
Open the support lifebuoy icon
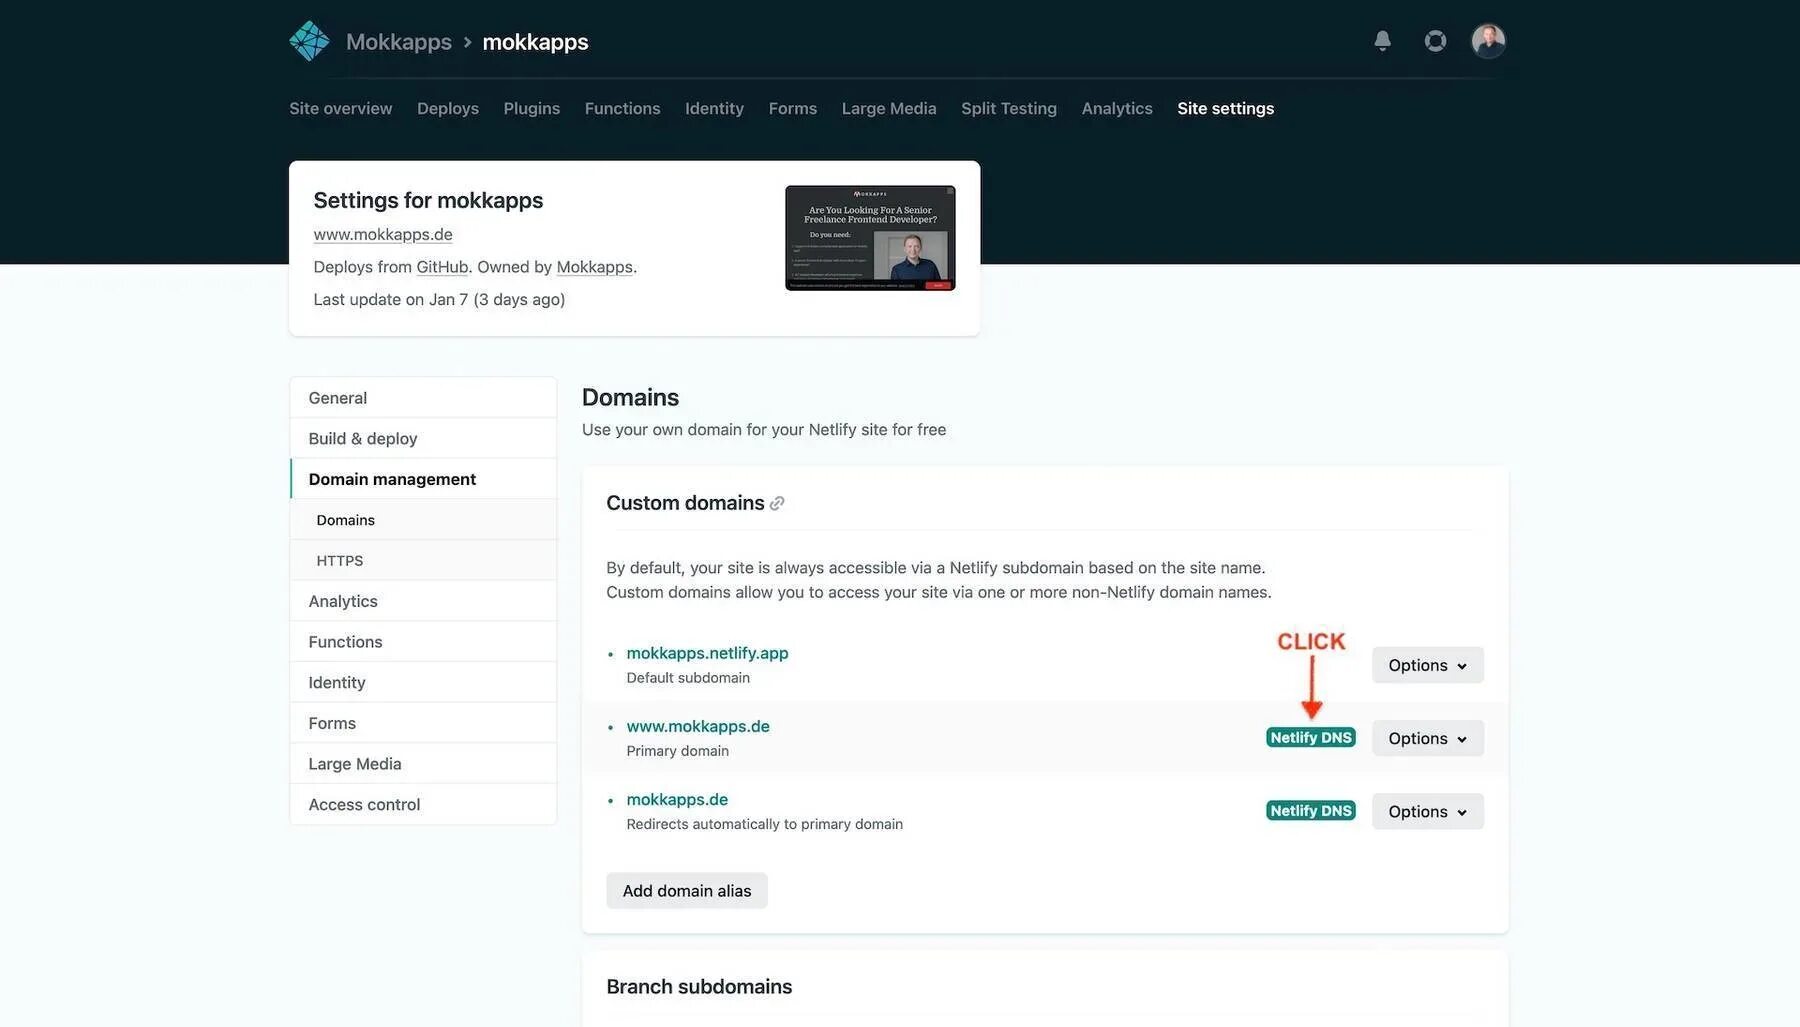[x=1435, y=41]
